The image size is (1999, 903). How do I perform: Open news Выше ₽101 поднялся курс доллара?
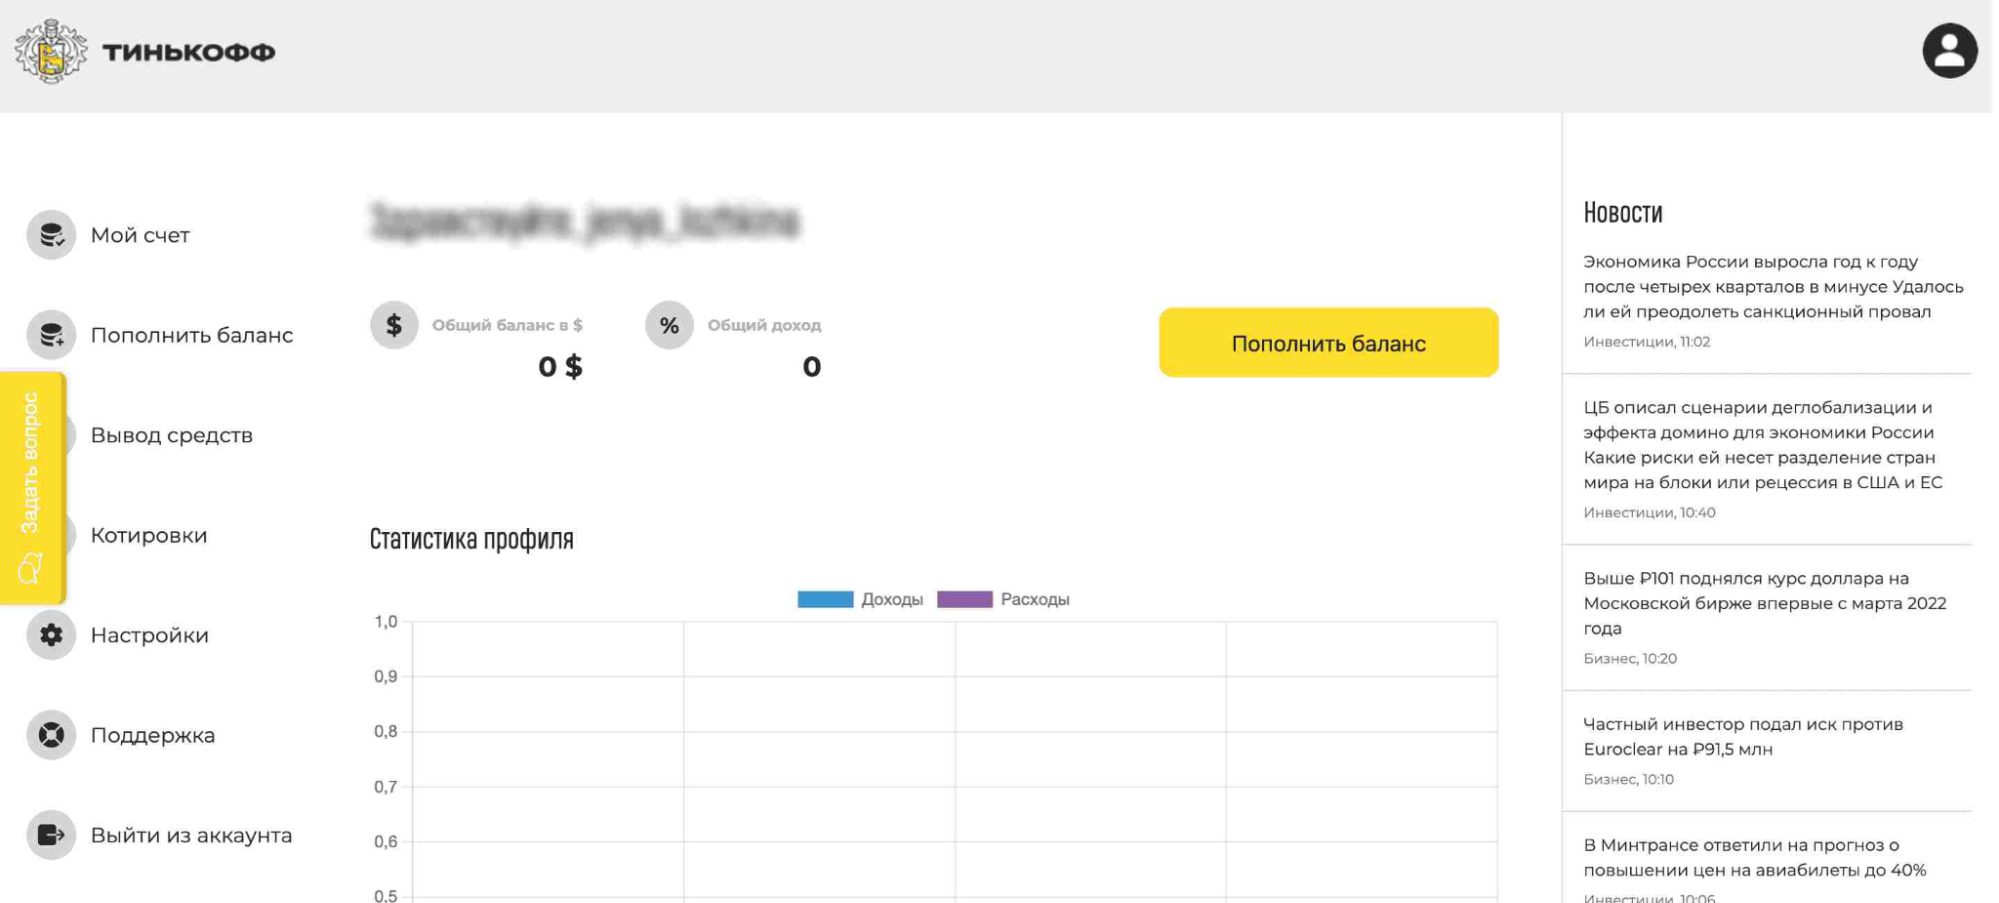[x=1765, y=603]
